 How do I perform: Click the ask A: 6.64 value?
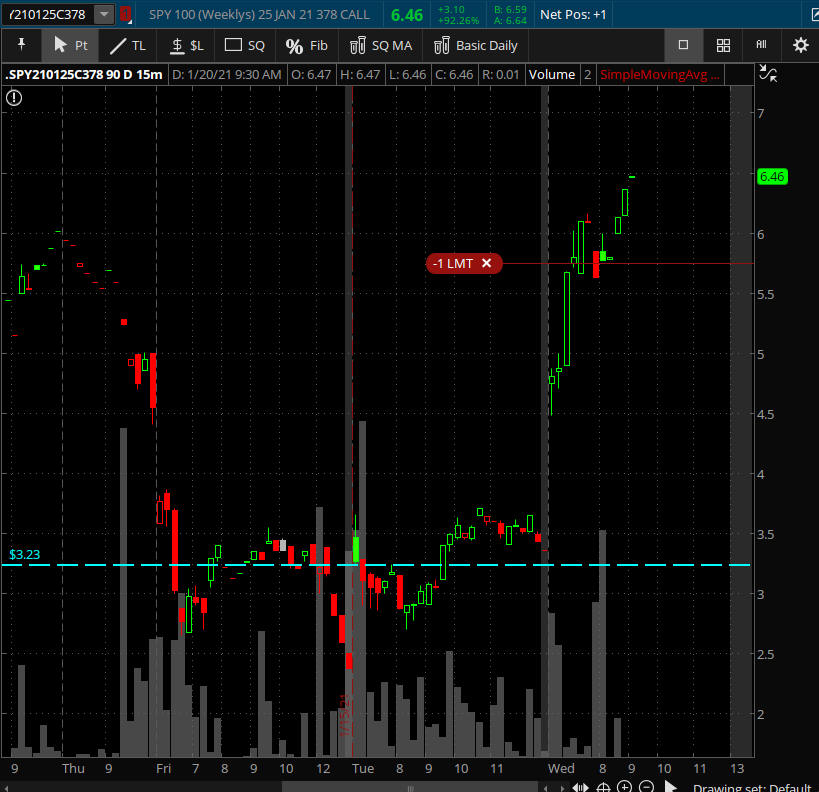click(x=510, y=20)
